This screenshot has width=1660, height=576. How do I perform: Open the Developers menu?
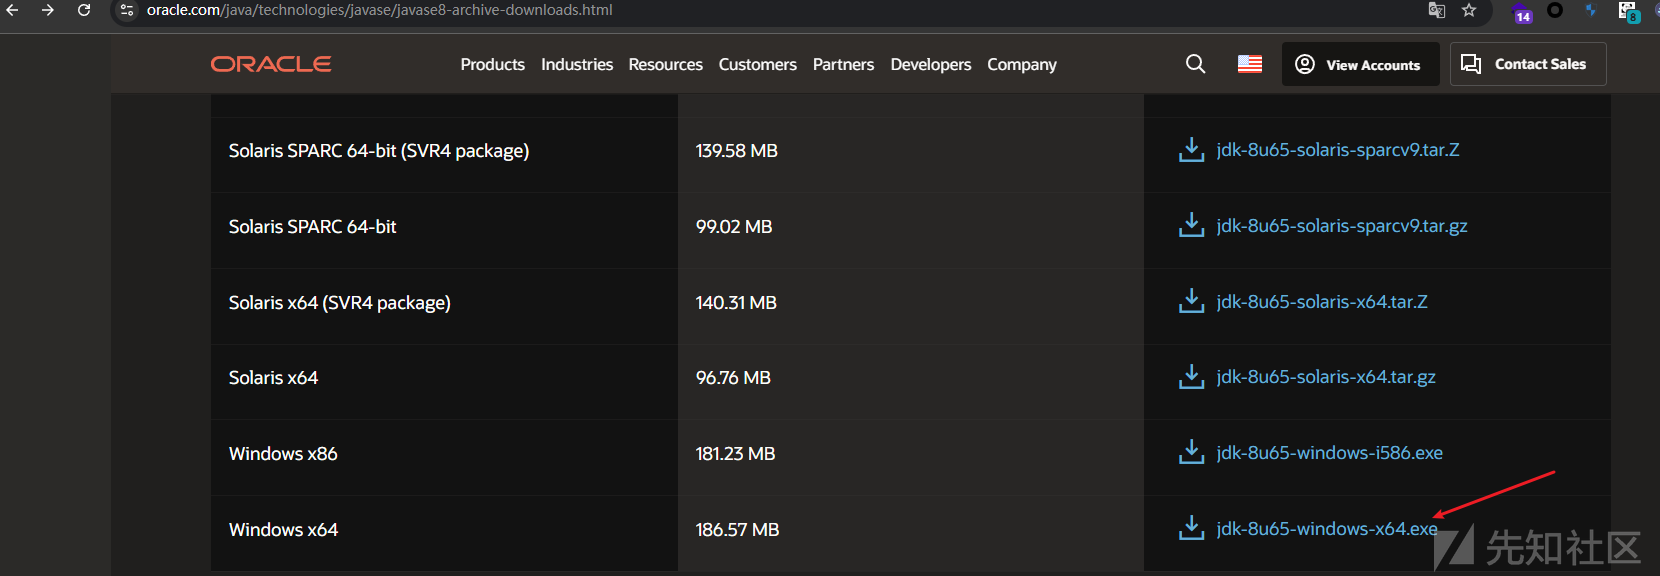tap(931, 64)
